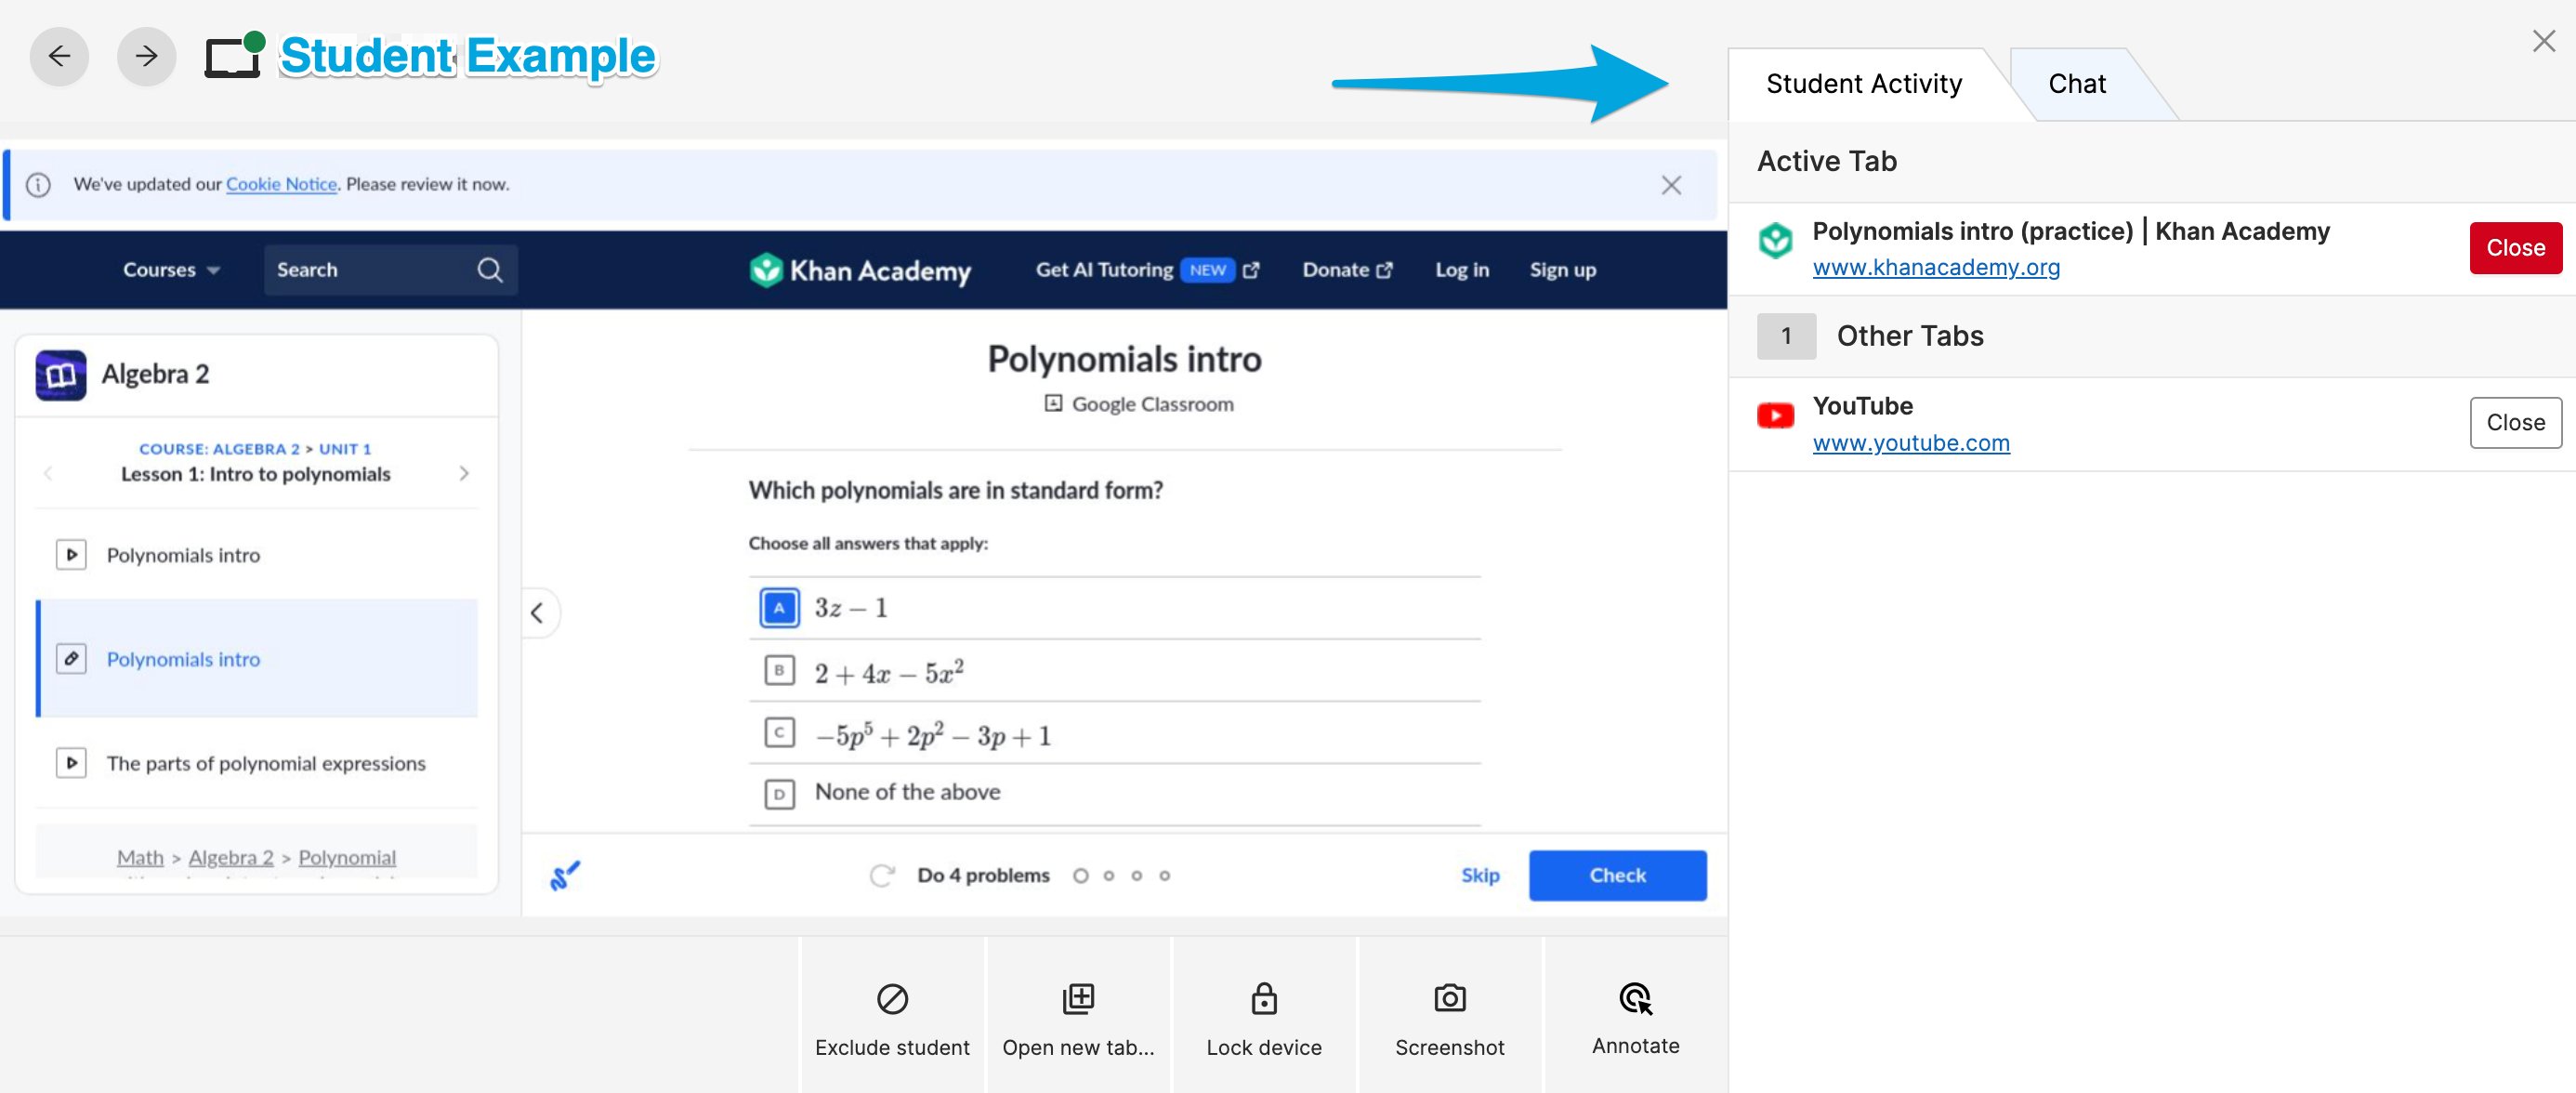Image resolution: width=2576 pixels, height=1093 pixels.
Task: Collapse the lesson sidebar with chevron
Action: tap(538, 613)
